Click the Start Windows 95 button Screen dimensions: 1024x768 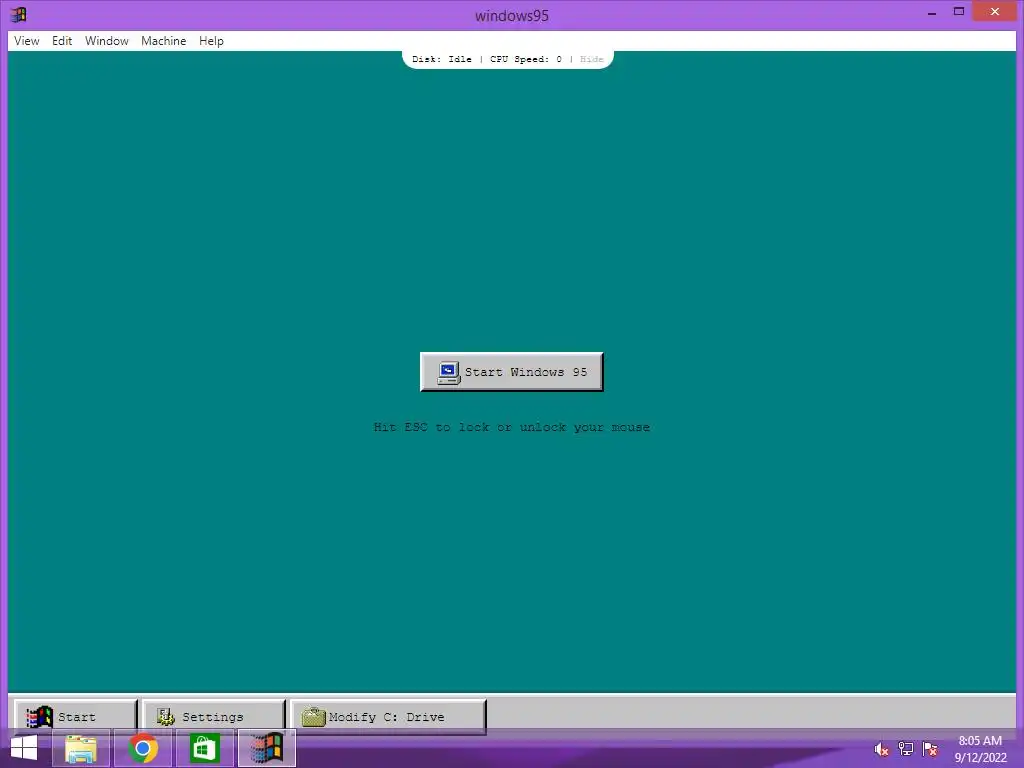coord(511,372)
